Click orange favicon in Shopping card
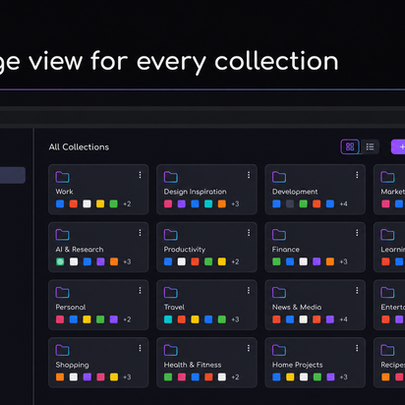 click(60, 377)
